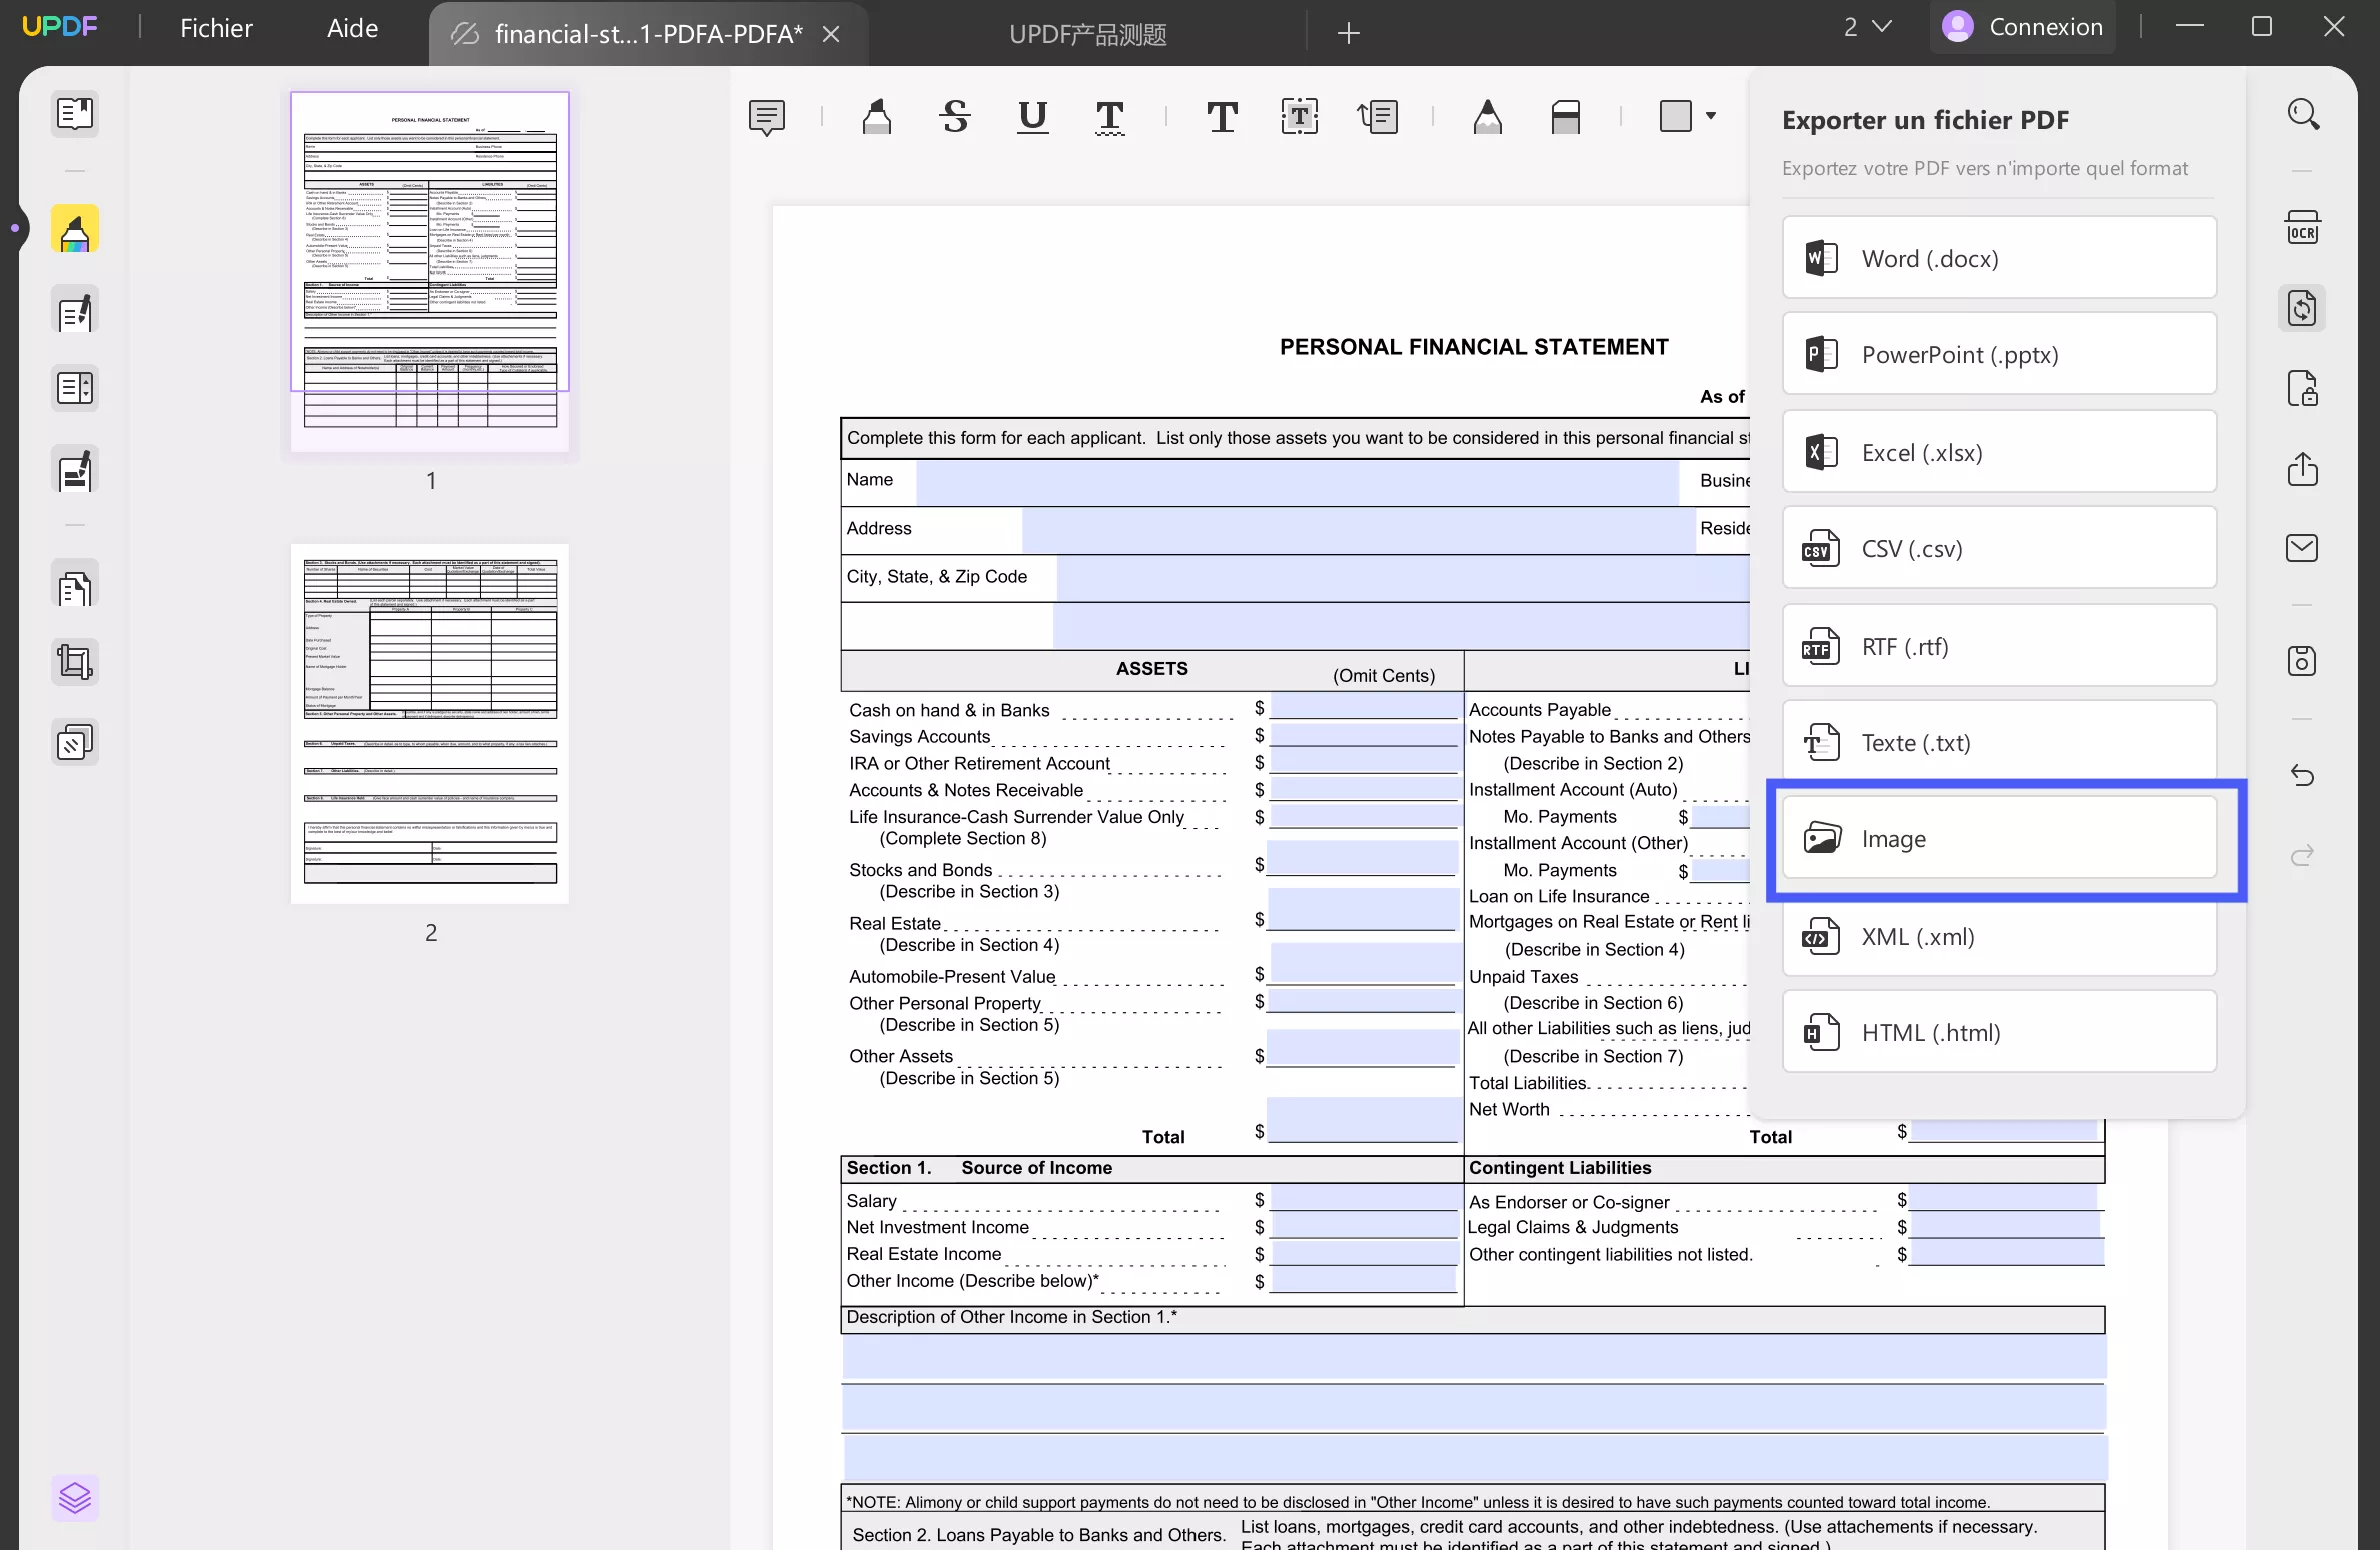The image size is (2380, 1550).
Task: Click the OCR icon in right sidebar
Action: (2302, 229)
